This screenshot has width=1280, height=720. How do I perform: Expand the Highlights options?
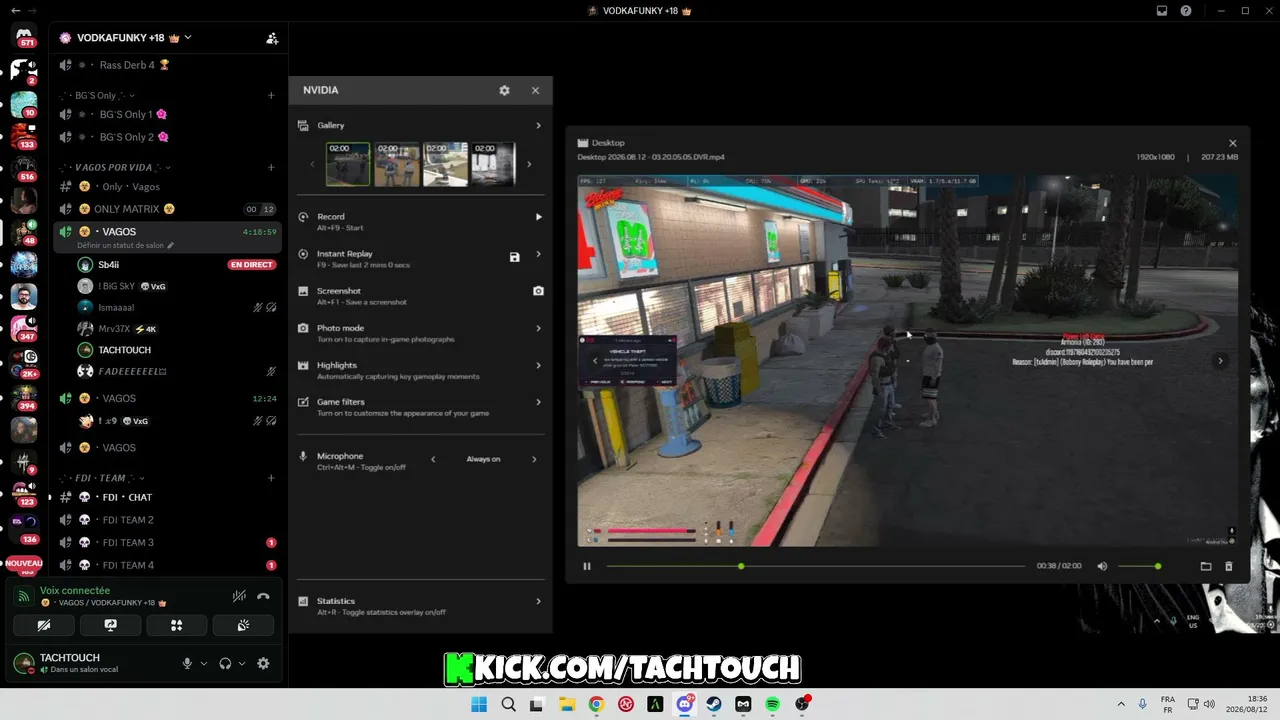pos(538,365)
